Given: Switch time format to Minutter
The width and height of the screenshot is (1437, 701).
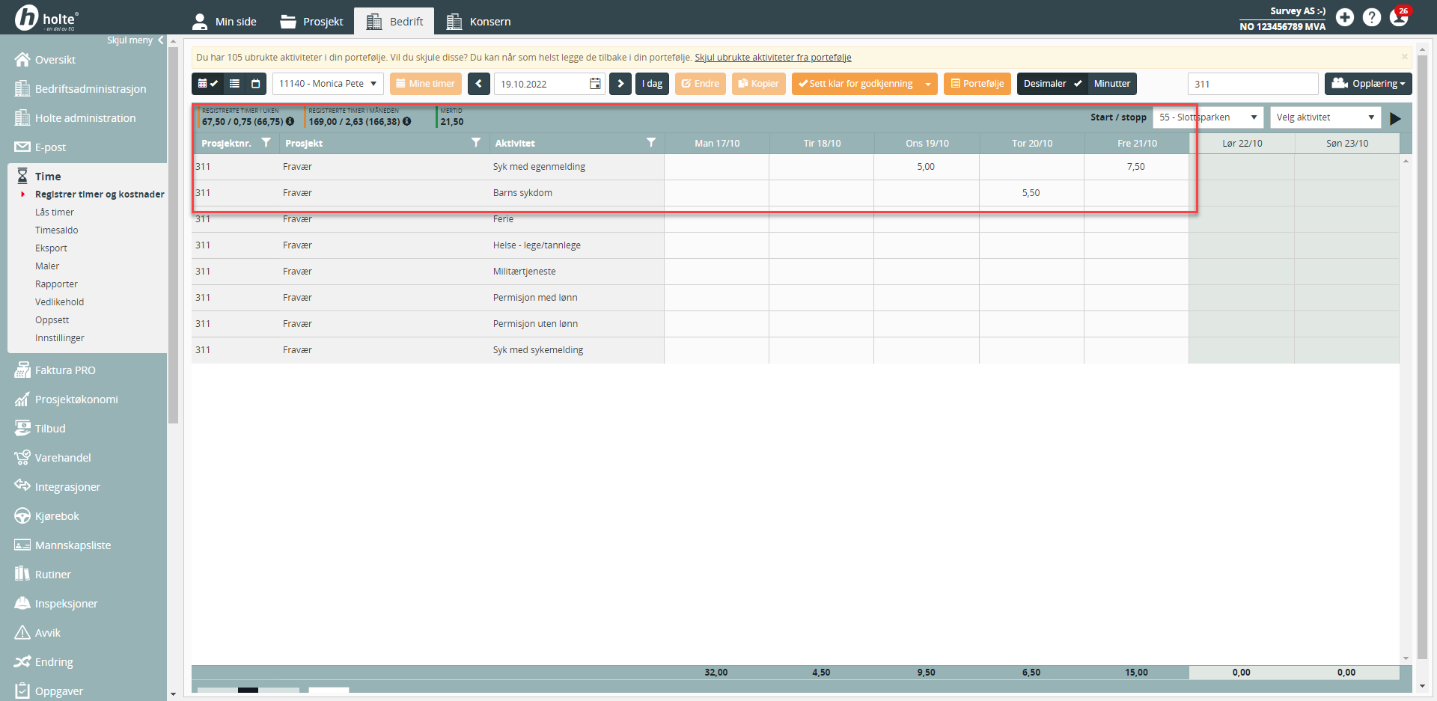Looking at the screenshot, I should tap(1111, 84).
